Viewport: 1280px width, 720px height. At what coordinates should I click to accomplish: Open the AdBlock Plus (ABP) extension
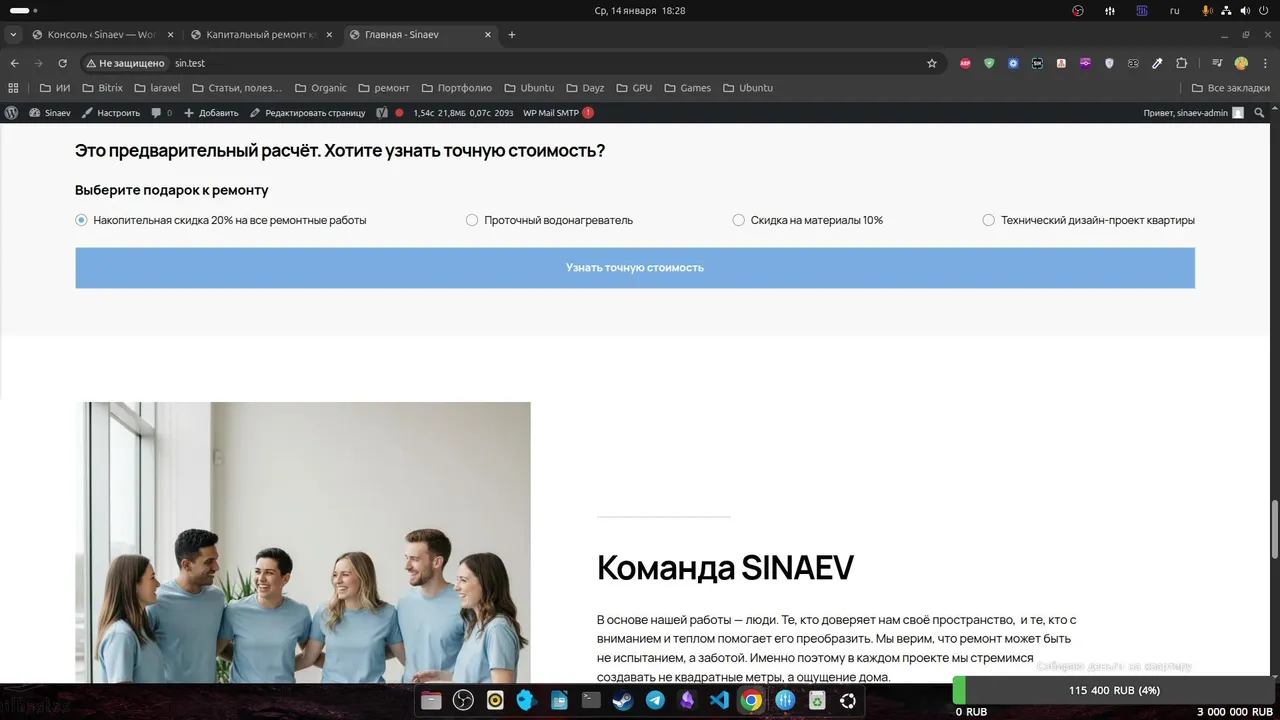click(965, 63)
